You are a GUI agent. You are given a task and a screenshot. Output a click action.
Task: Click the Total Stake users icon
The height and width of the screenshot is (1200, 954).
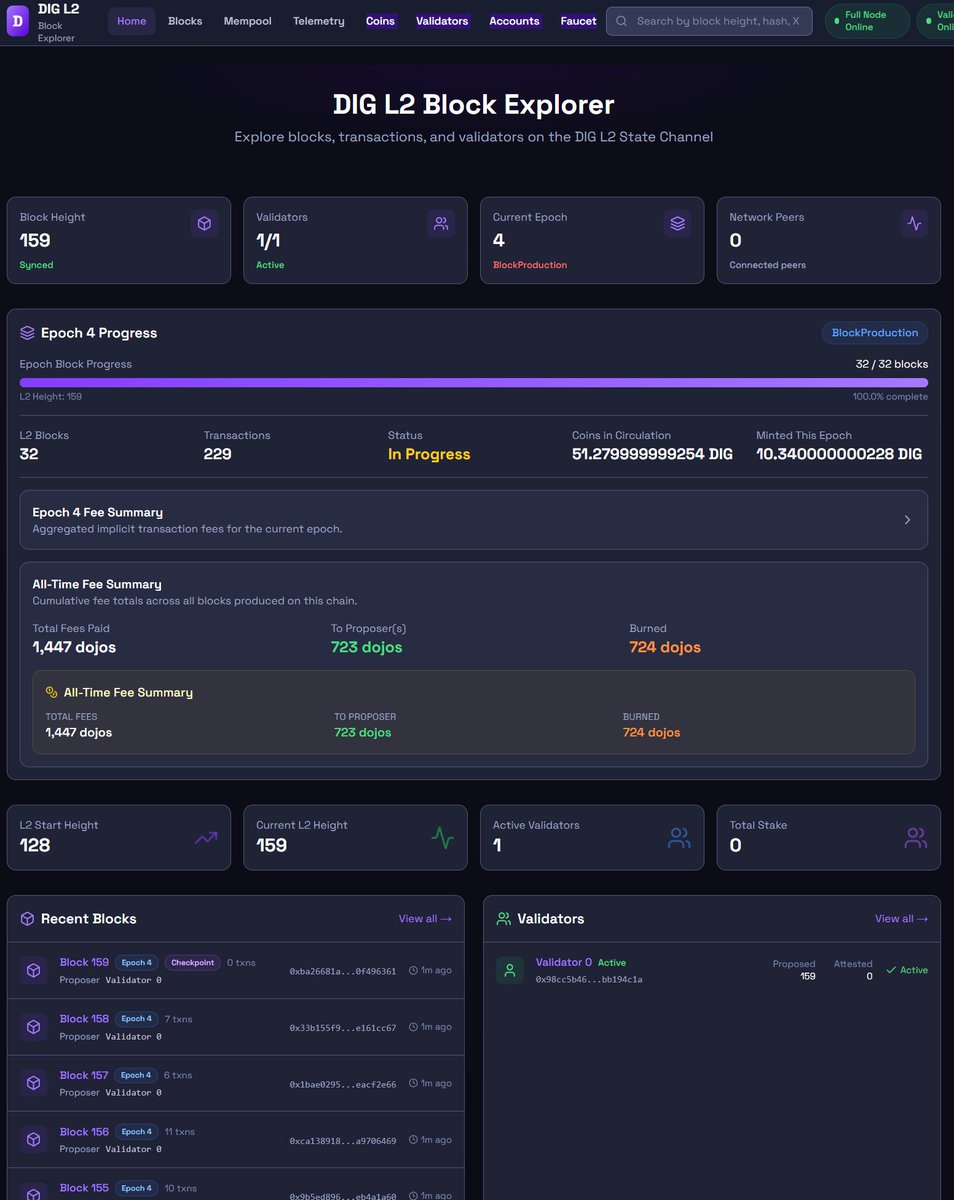(x=915, y=838)
